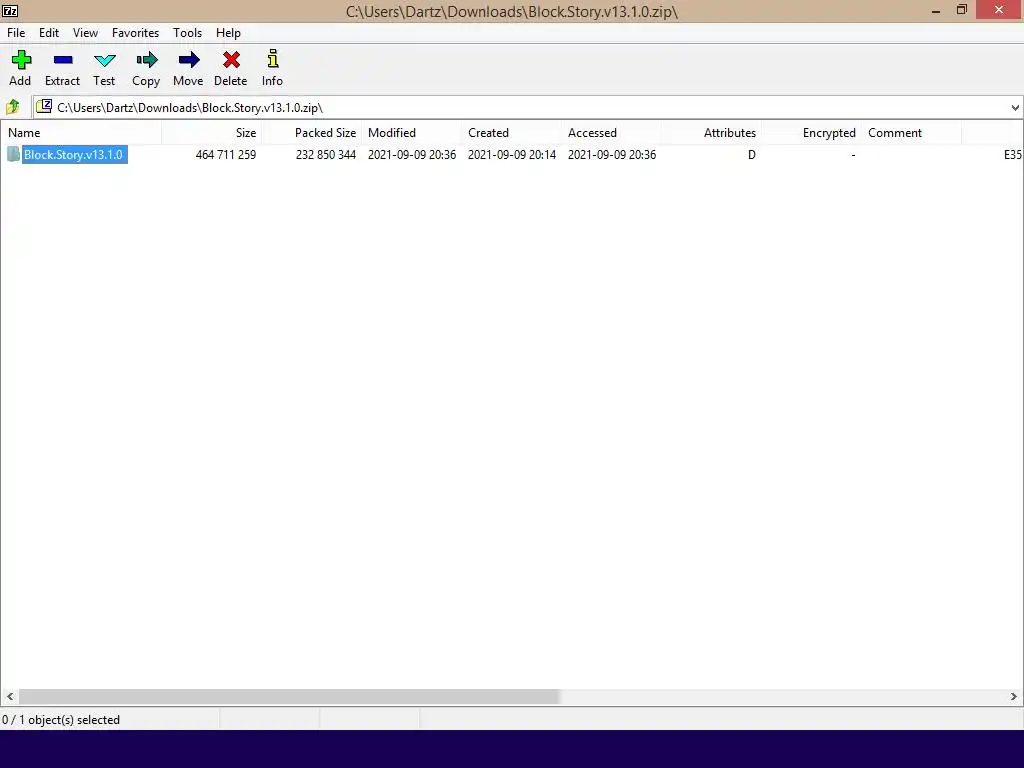Click the blue Move arrow icon
Viewport: 1024px width, 768px height.
pos(189,60)
